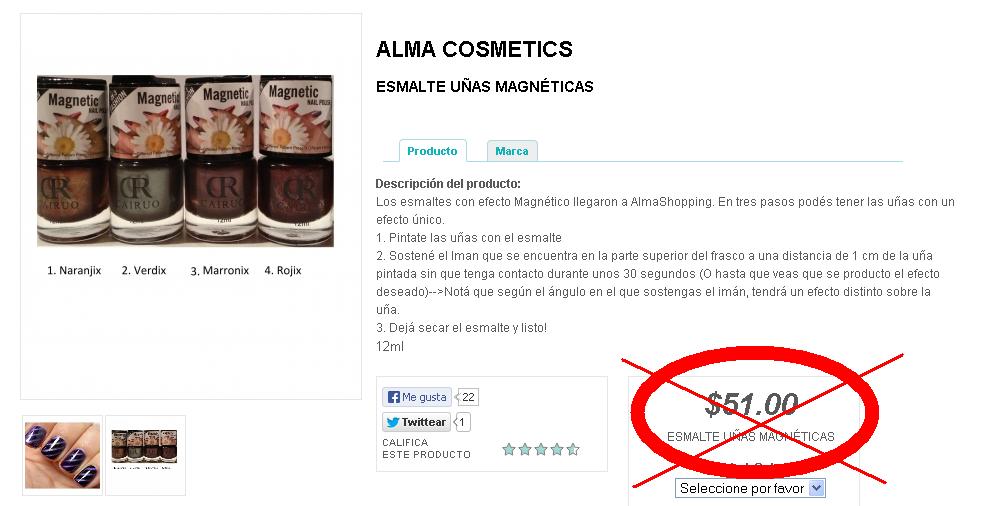Click the main product image of bottles
Image resolution: width=989 pixels, height=506 pixels.
tap(185, 161)
